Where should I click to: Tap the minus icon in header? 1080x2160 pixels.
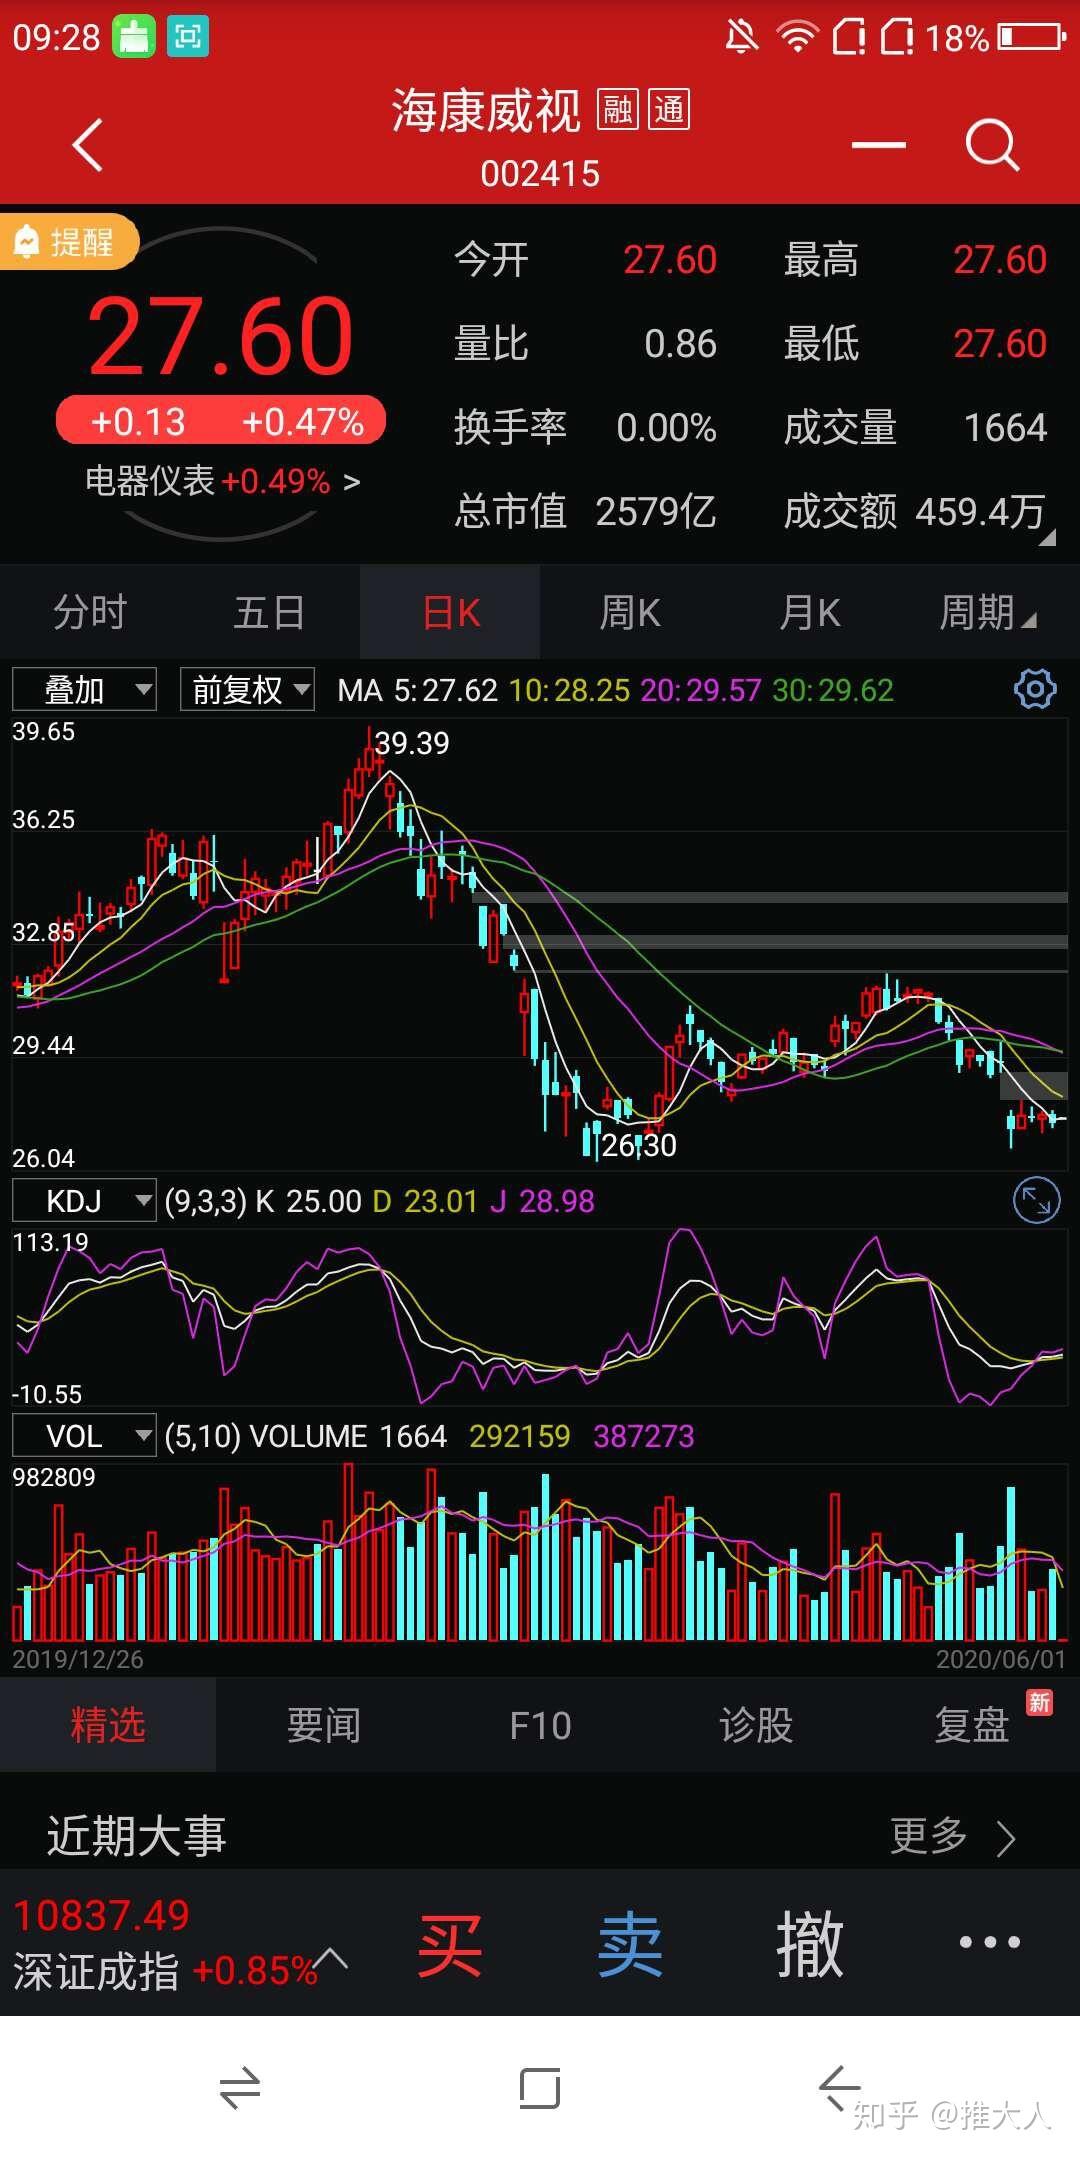point(879,145)
